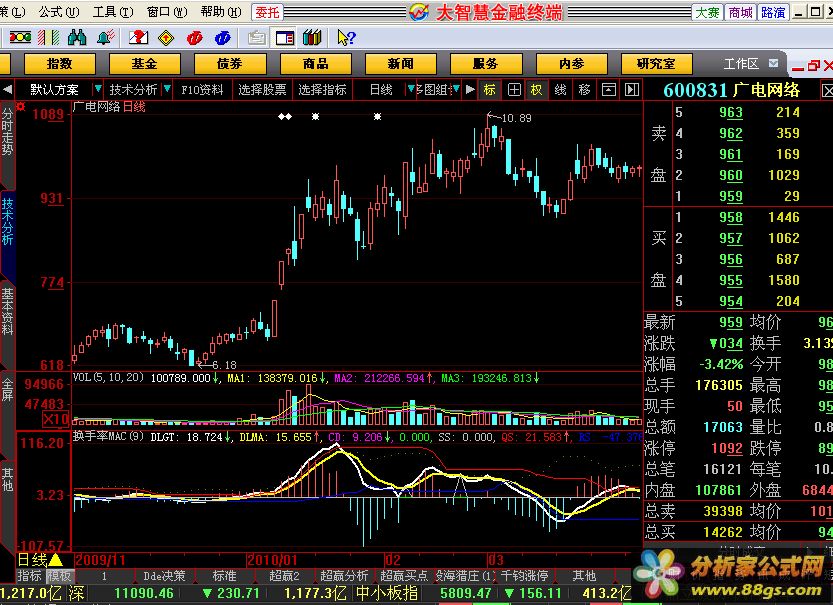Toggle the 标 marker button

point(489,90)
